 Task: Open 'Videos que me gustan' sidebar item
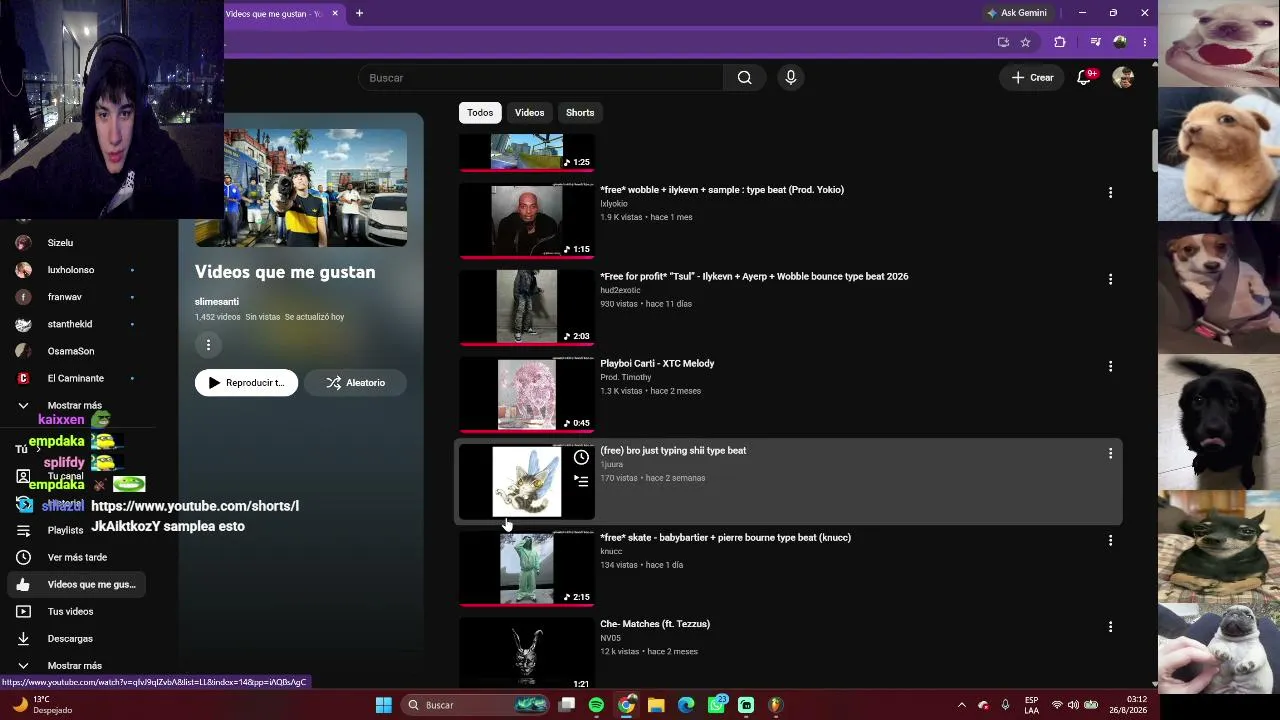[76, 584]
